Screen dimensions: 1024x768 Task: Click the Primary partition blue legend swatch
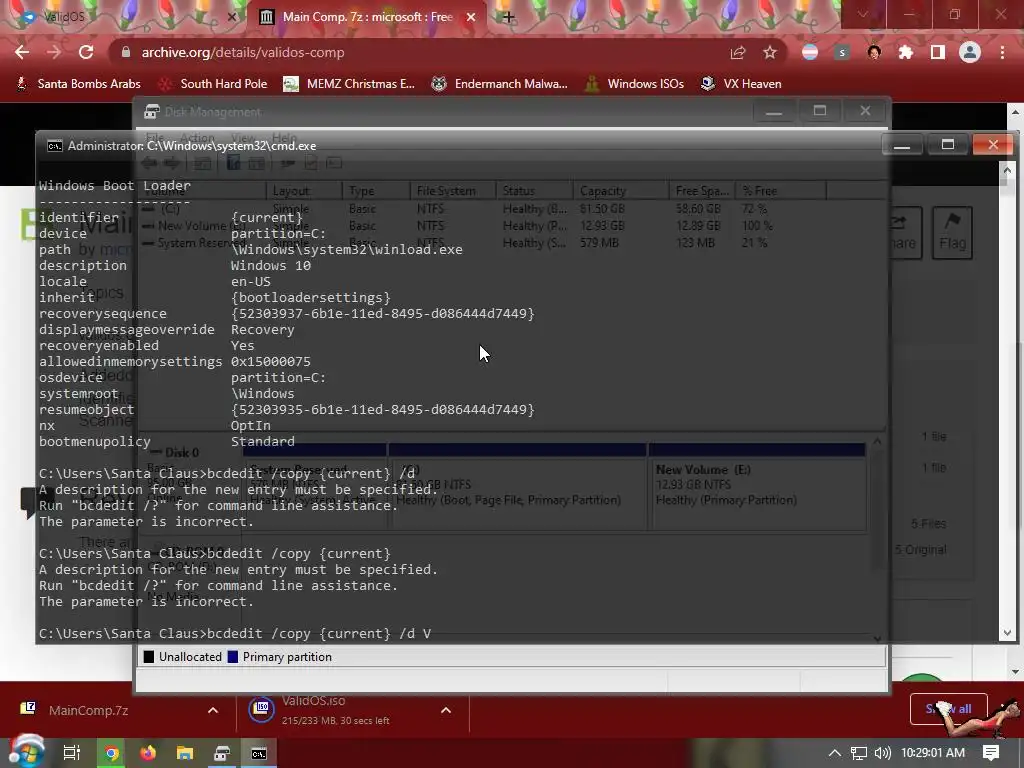pyautogui.click(x=232, y=657)
